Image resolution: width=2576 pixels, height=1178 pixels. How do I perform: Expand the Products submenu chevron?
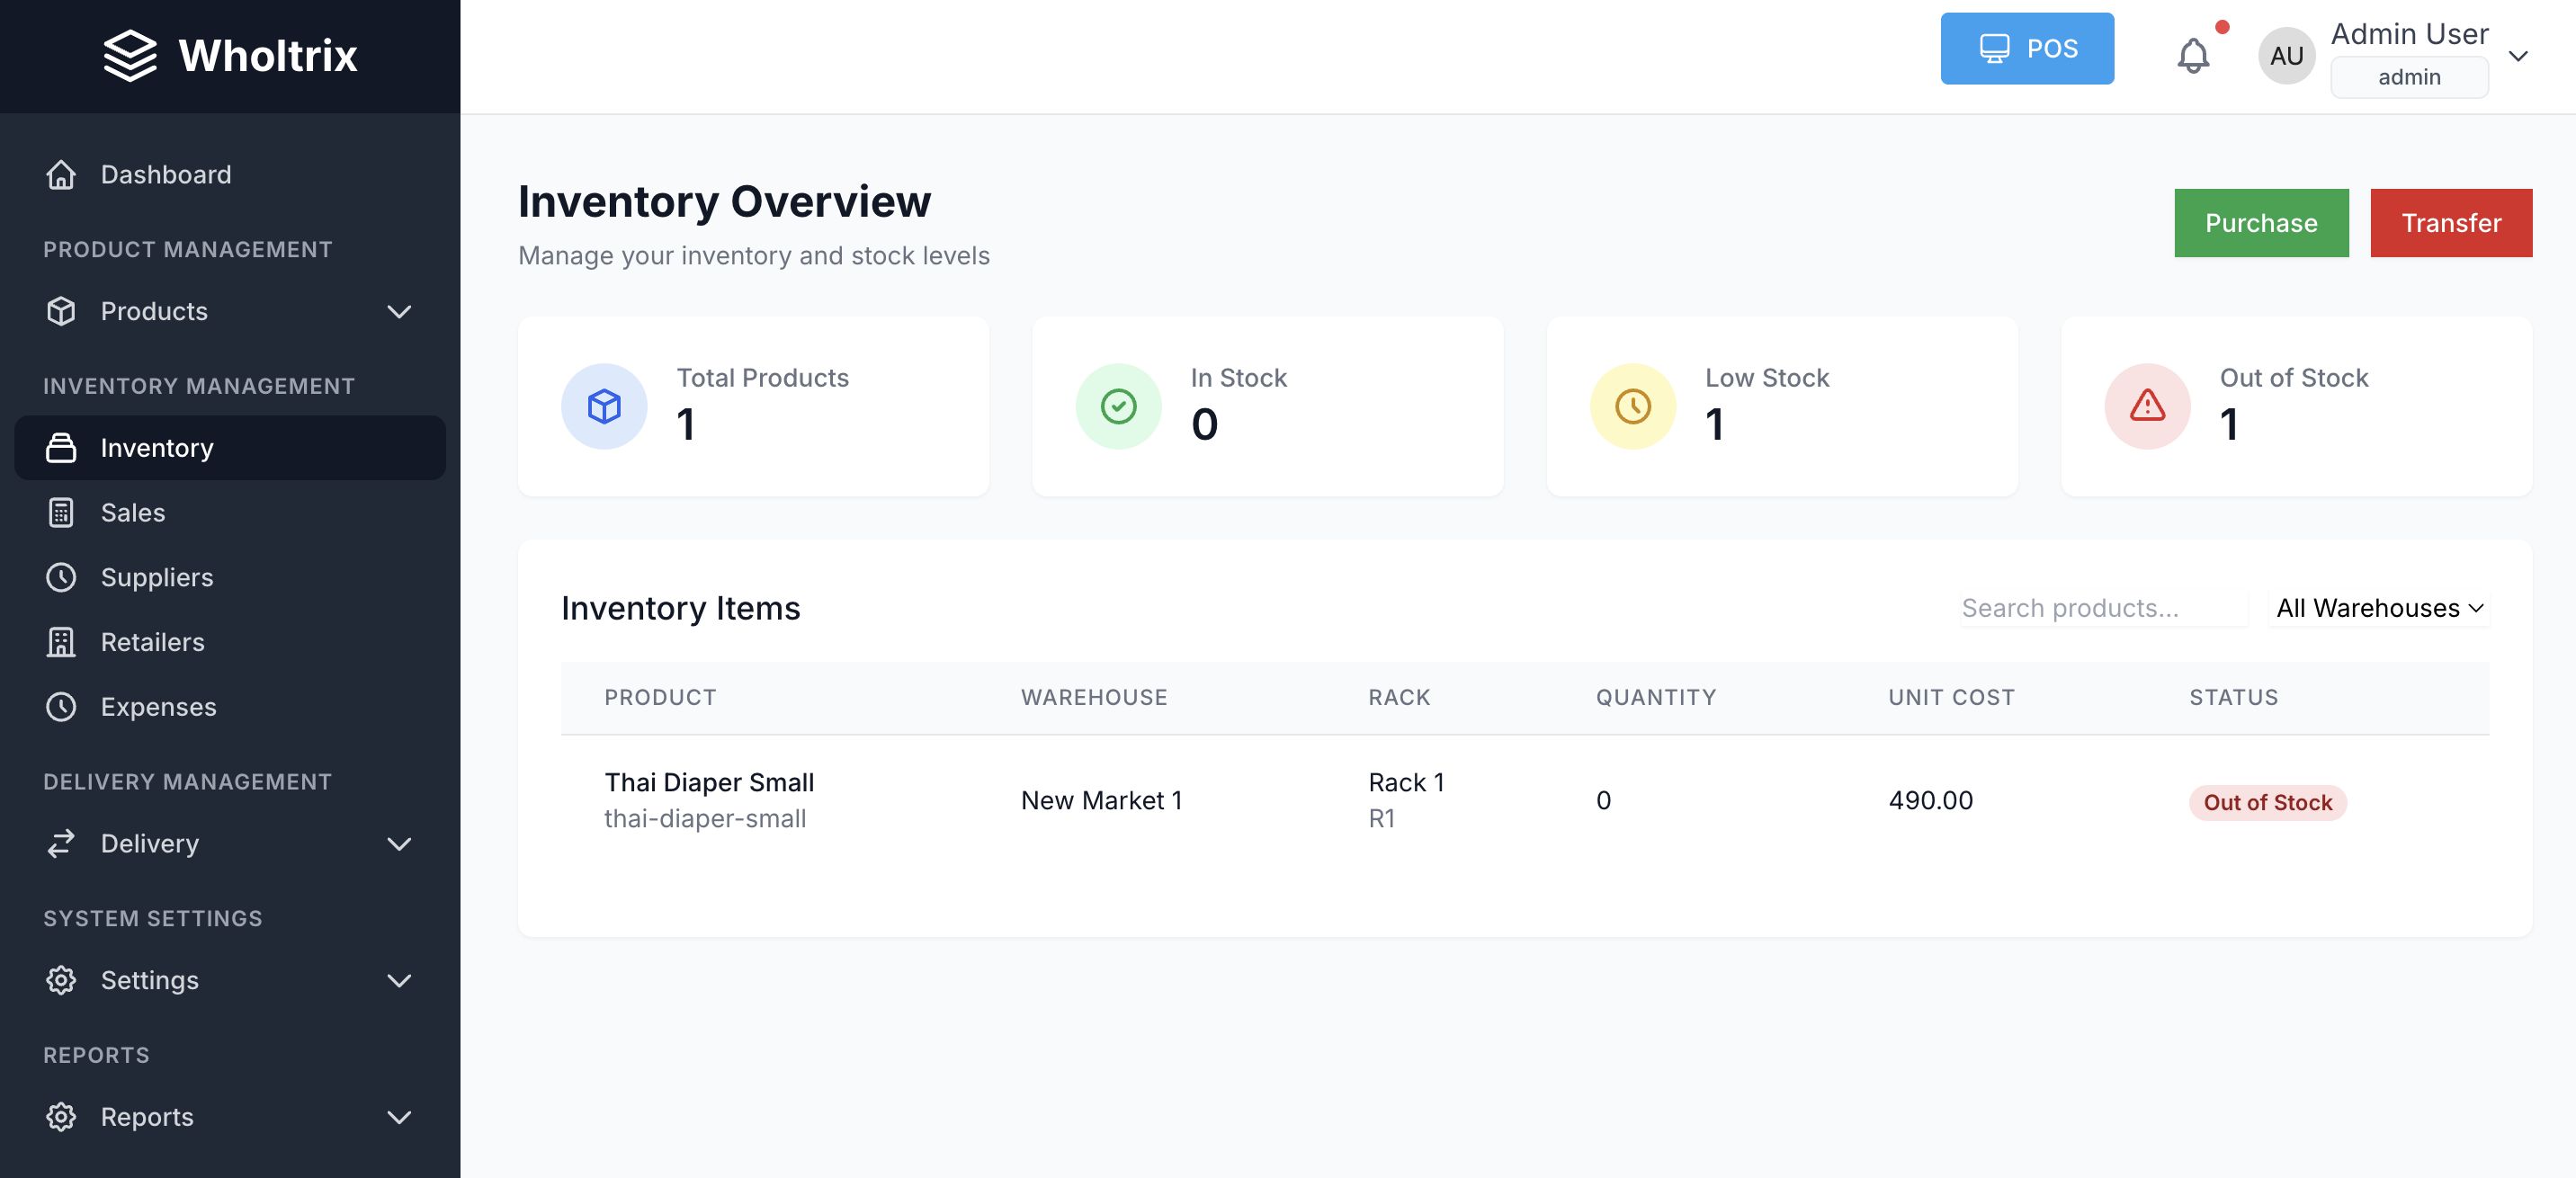[399, 312]
